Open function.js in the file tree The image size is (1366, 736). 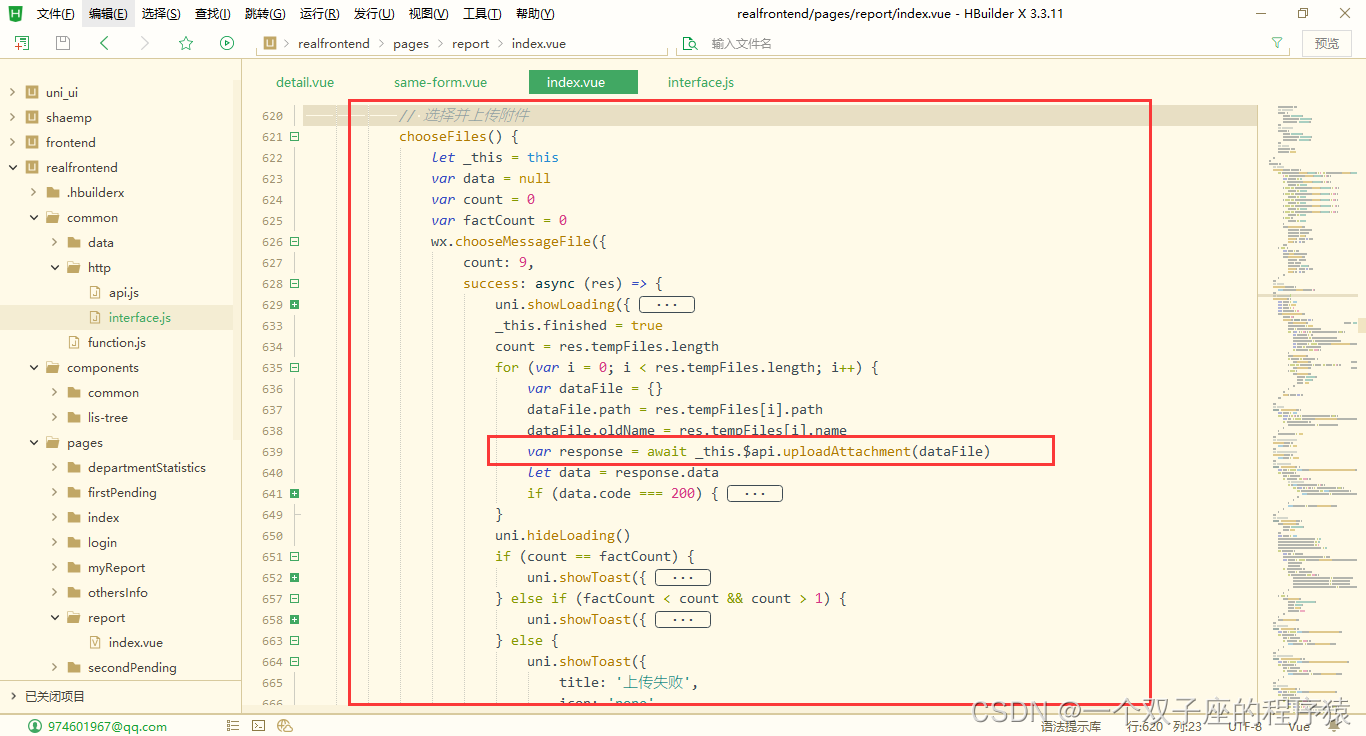[116, 342]
